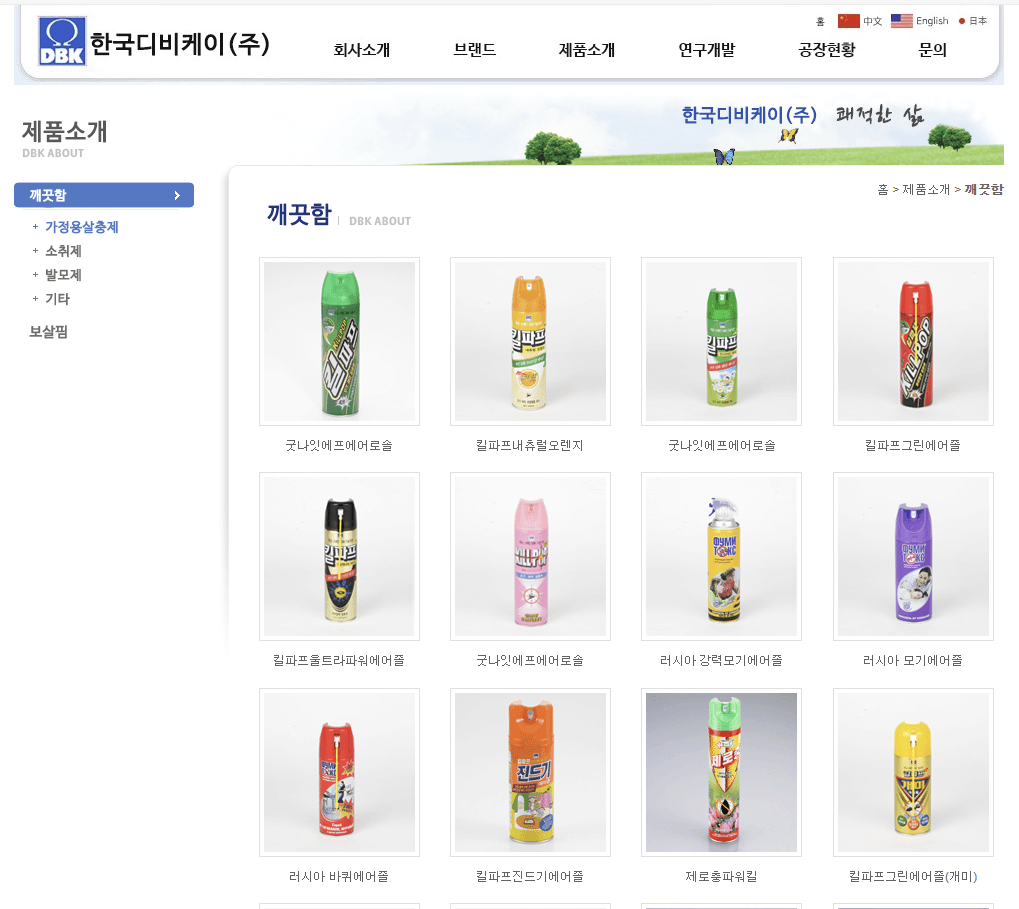Viewport: 1019px width, 909px height.
Task: Click the 킬파프그린에어졸 product thumbnail
Action: point(912,341)
